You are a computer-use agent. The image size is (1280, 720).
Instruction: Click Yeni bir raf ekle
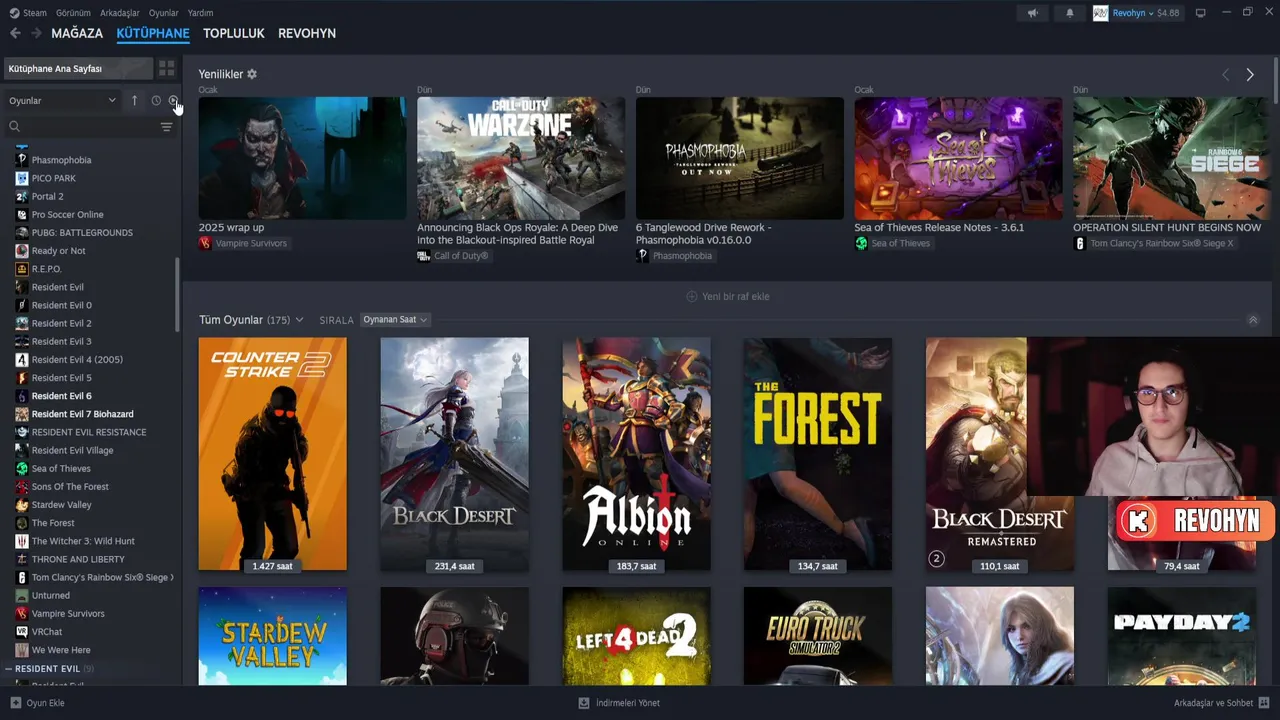click(728, 296)
